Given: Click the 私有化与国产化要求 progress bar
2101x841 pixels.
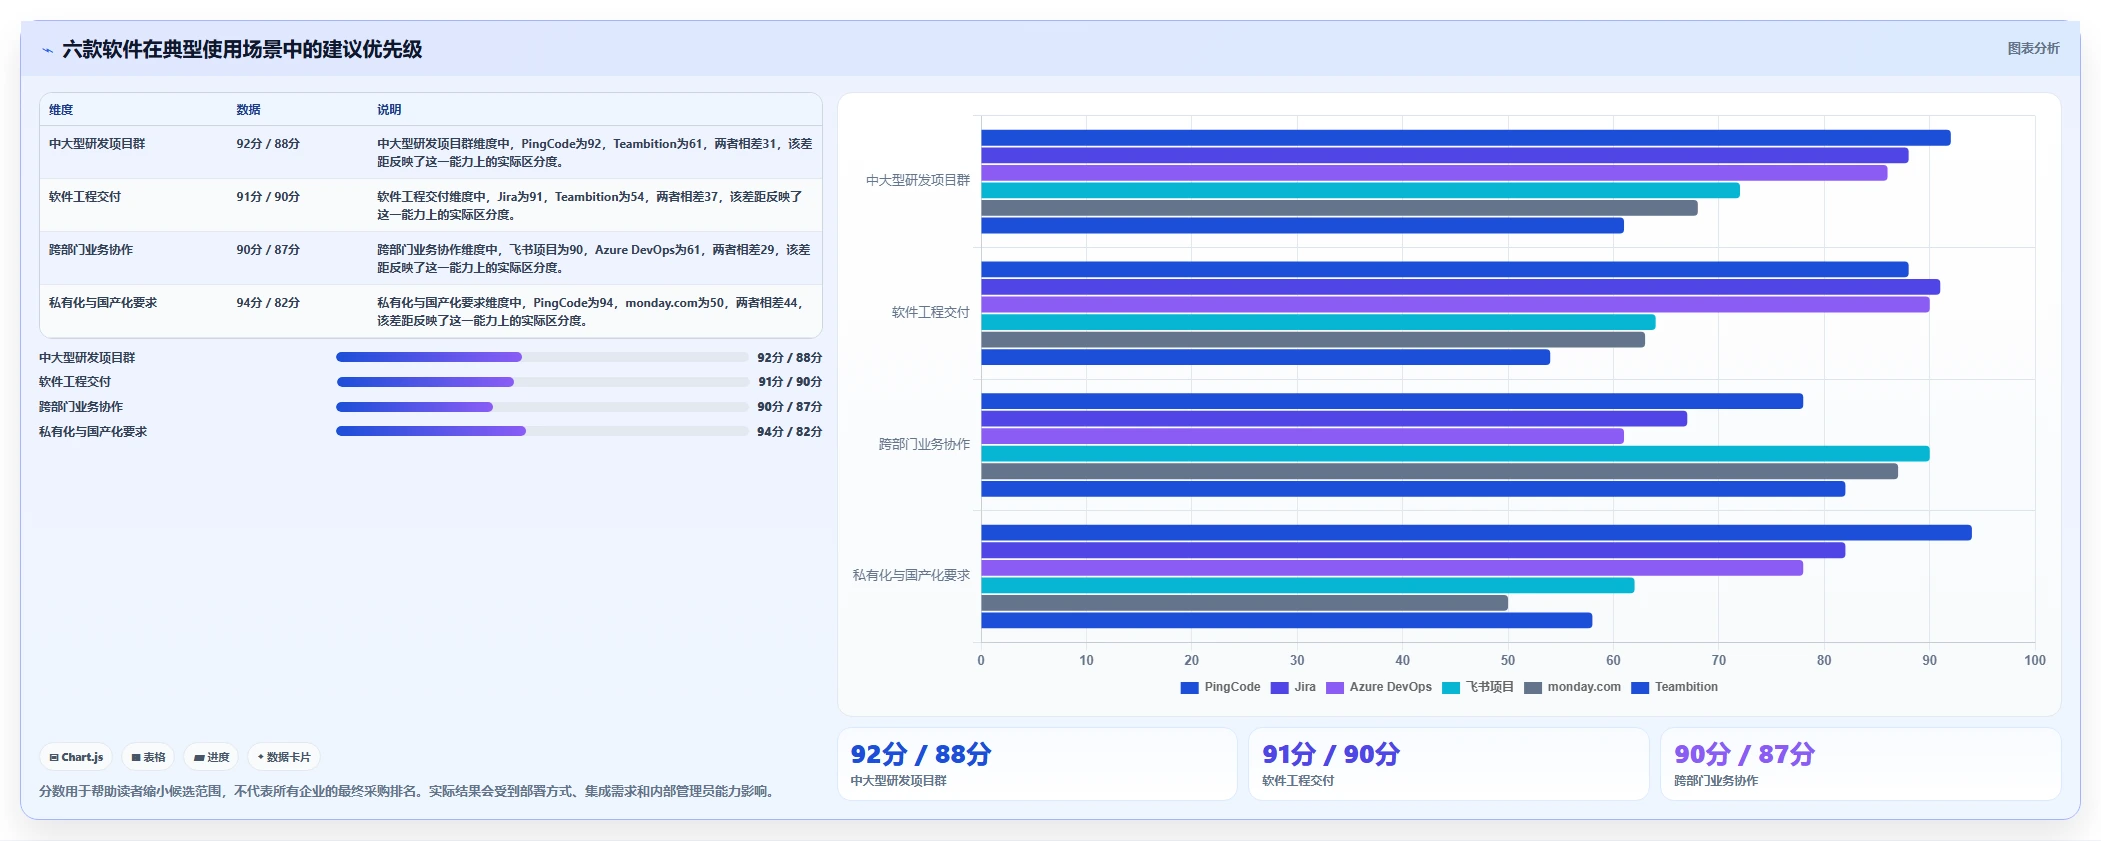Looking at the screenshot, I should pos(542,431).
